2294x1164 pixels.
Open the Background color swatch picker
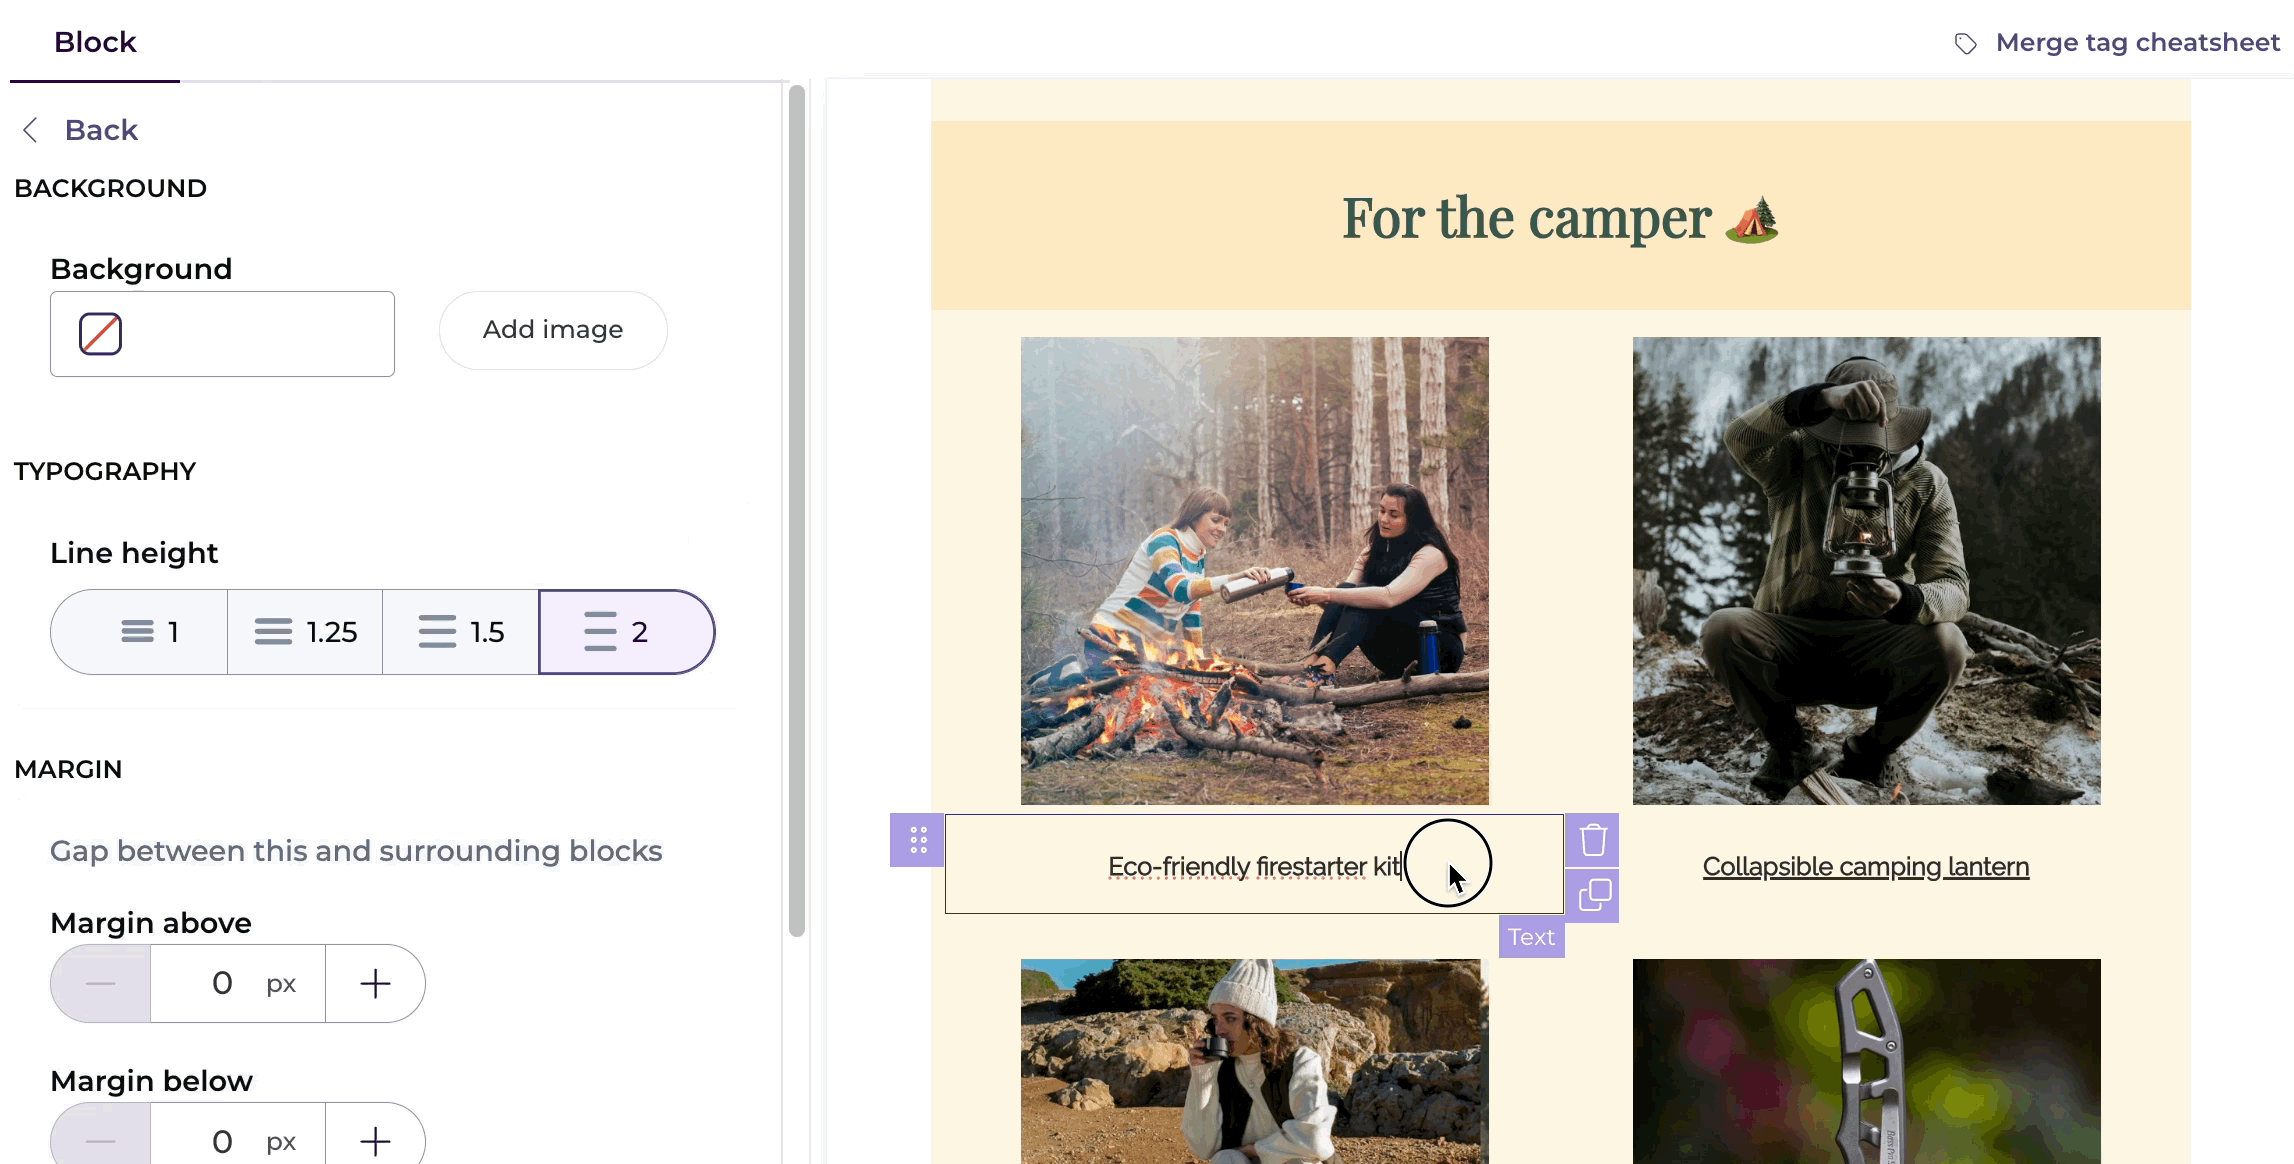101,334
